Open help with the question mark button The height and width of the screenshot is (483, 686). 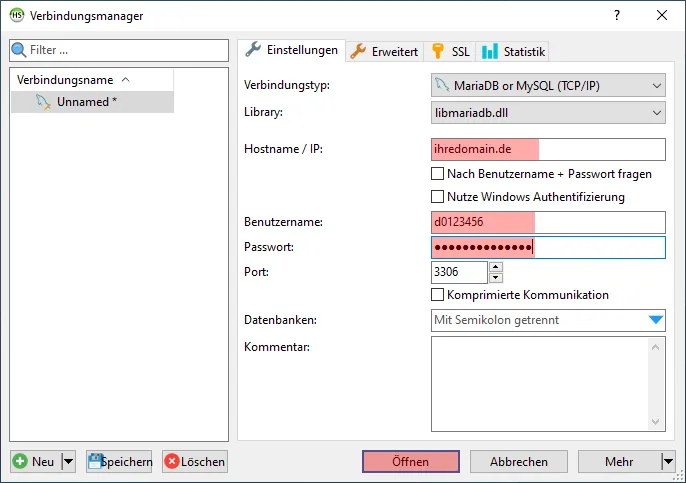[x=617, y=15]
